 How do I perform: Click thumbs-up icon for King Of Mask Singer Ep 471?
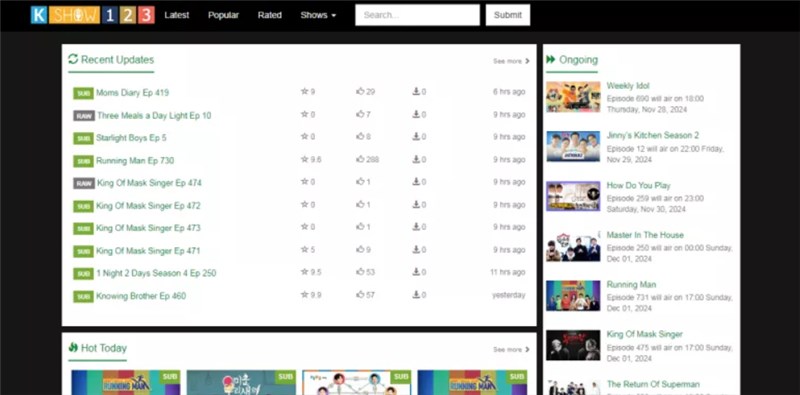360,250
